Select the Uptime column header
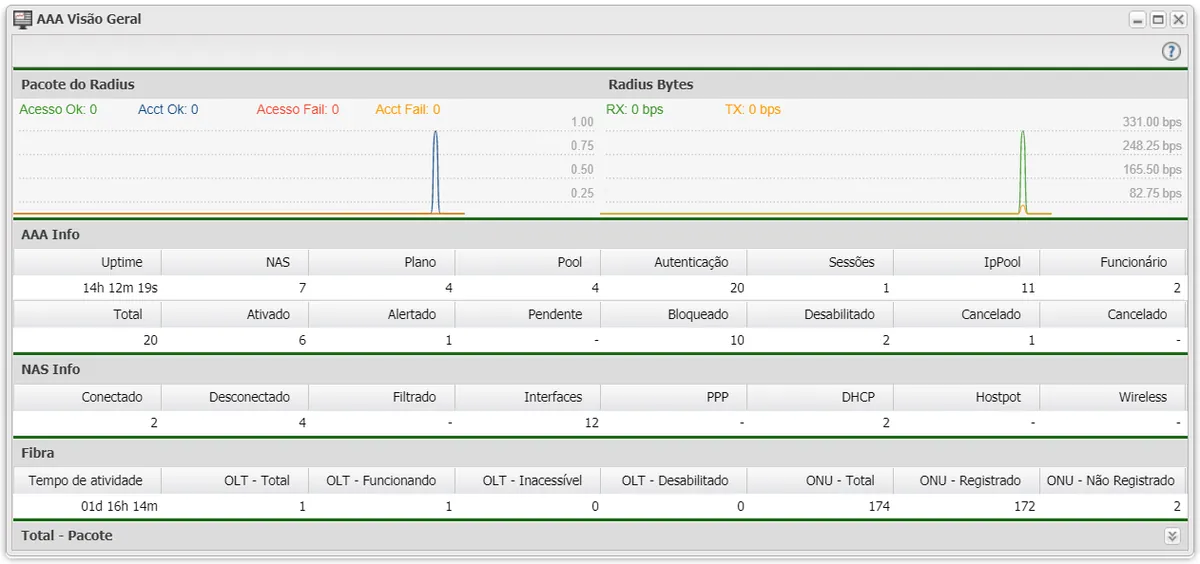The image size is (1200, 564). 87,262
